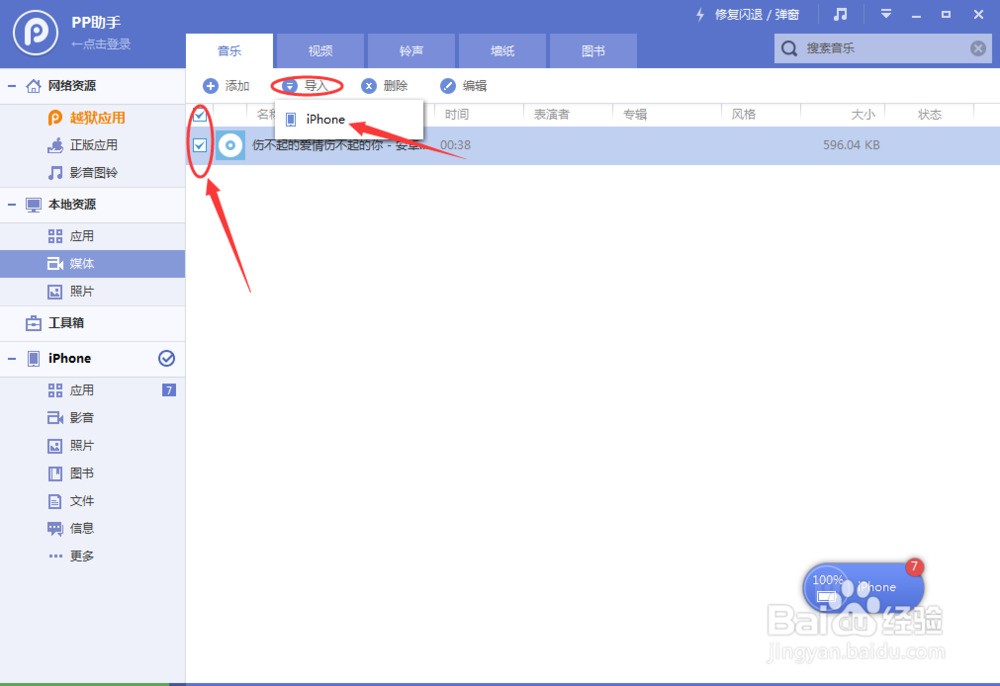Viewport: 1000px width, 686px height.
Task: Click the 00:38 duration cell
Action: 455,145
